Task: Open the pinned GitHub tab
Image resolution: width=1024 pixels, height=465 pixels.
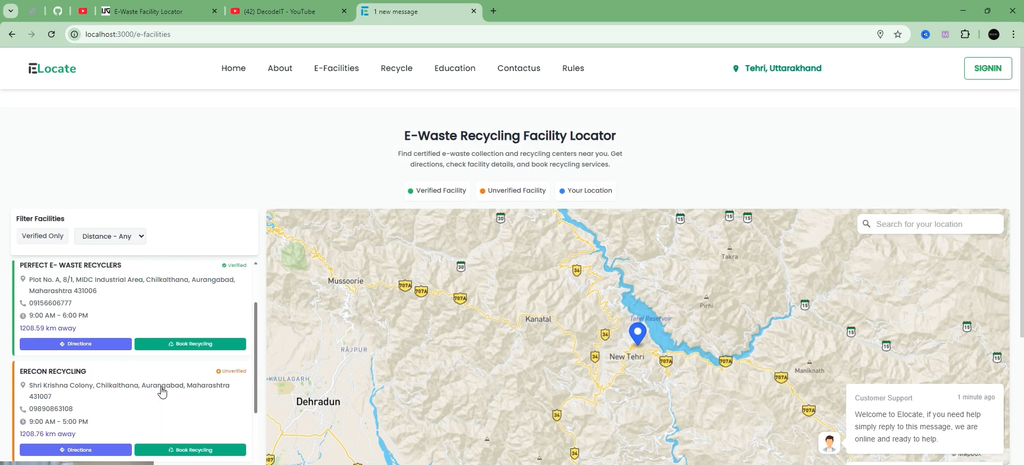Action: coord(57,11)
